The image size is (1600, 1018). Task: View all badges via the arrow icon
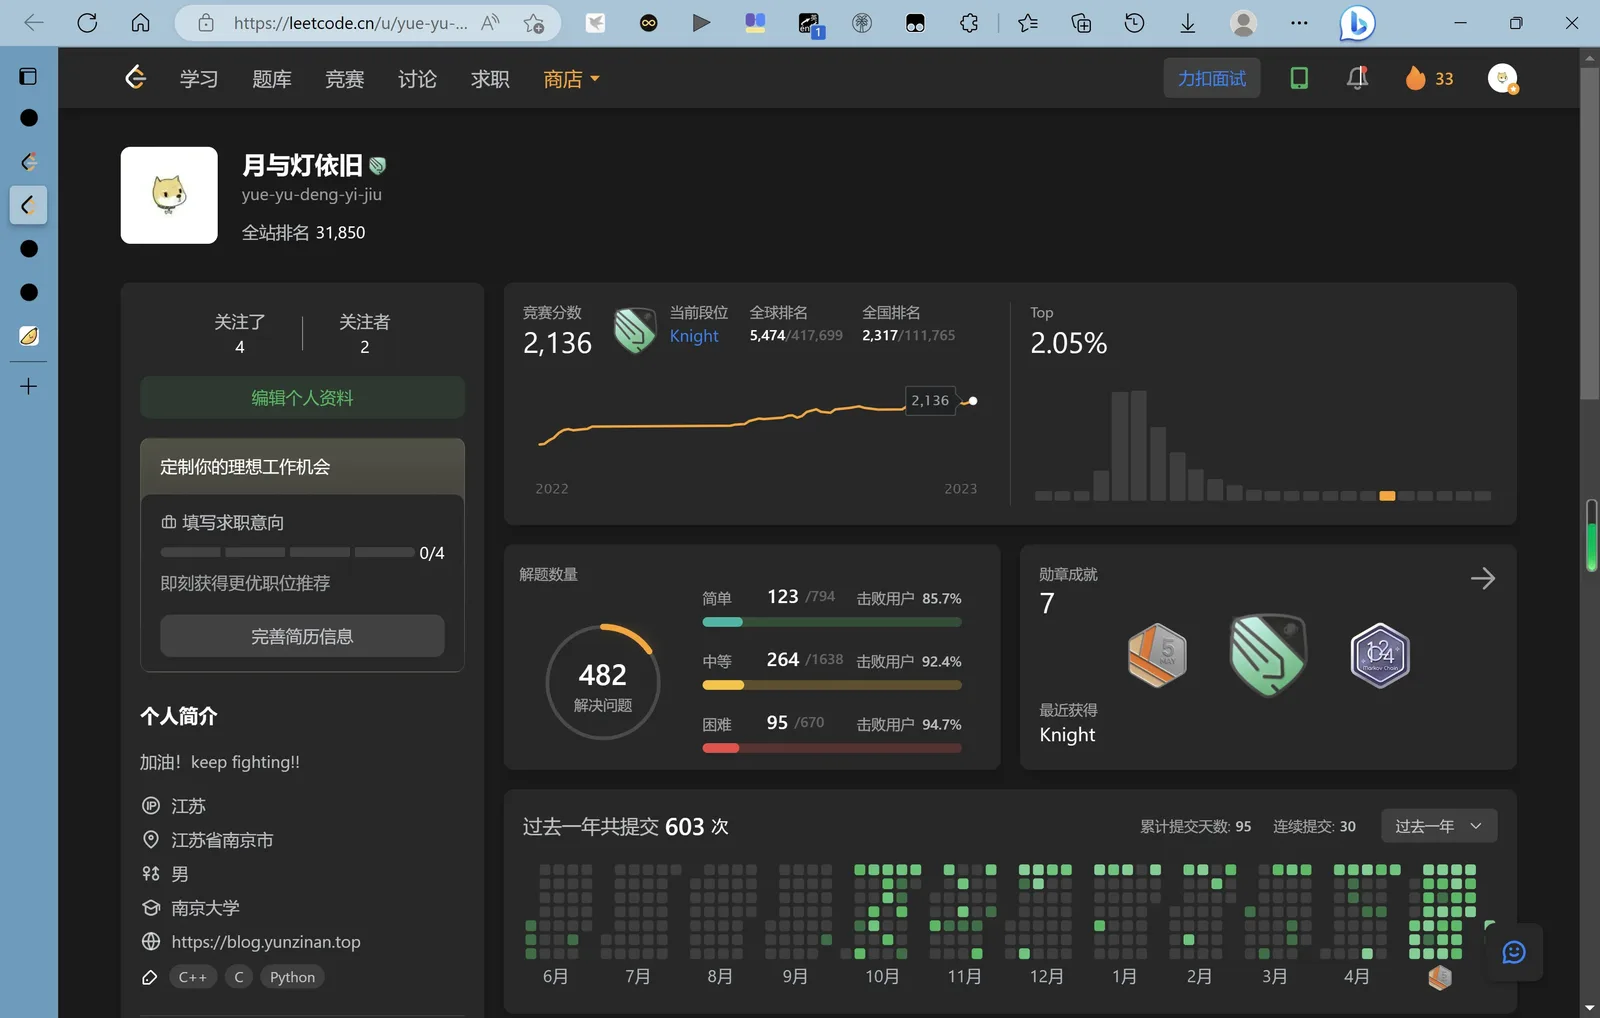pyautogui.click(x=1483, y=578)
